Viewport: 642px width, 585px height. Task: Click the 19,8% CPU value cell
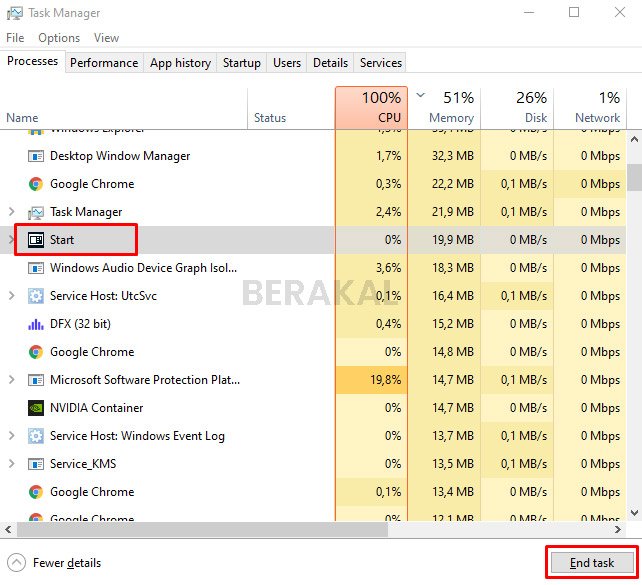click(371, 380)
